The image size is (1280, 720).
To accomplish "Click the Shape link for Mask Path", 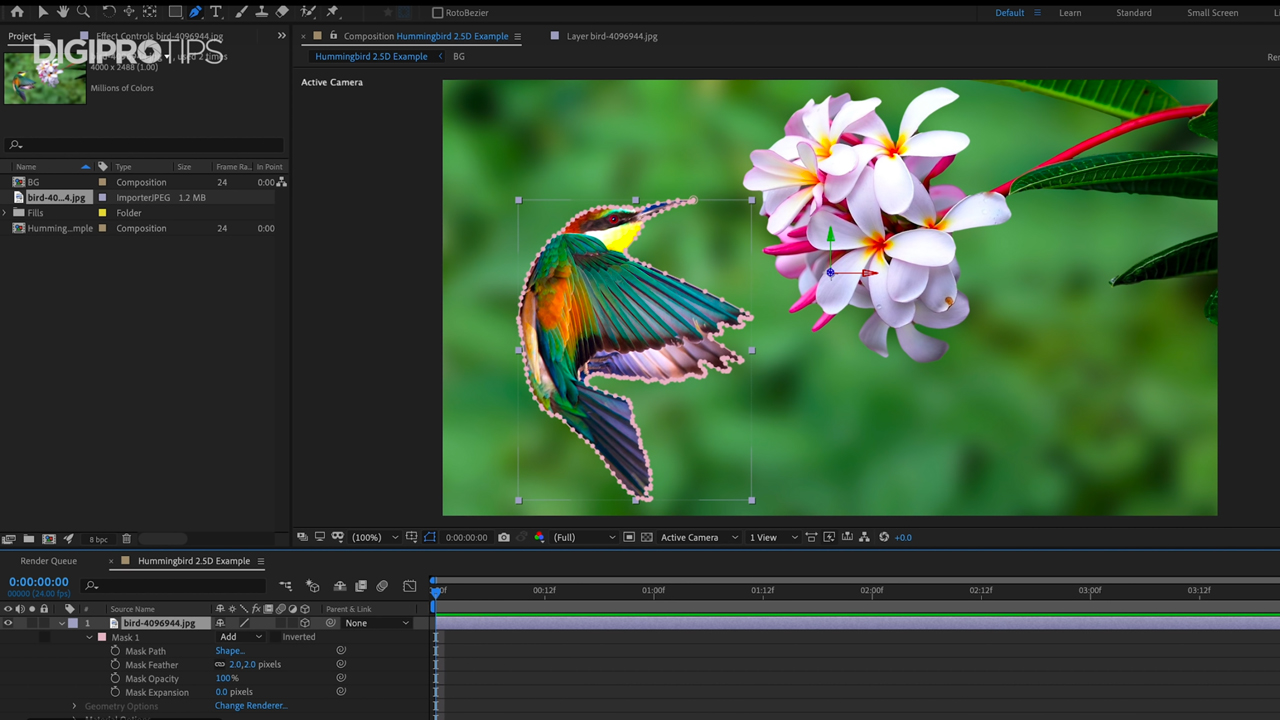I will (x=229, y=651).
